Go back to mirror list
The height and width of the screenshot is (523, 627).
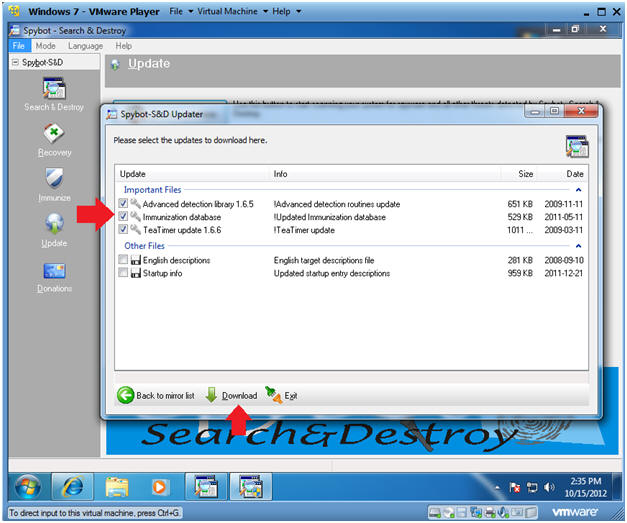pos(156,395)
